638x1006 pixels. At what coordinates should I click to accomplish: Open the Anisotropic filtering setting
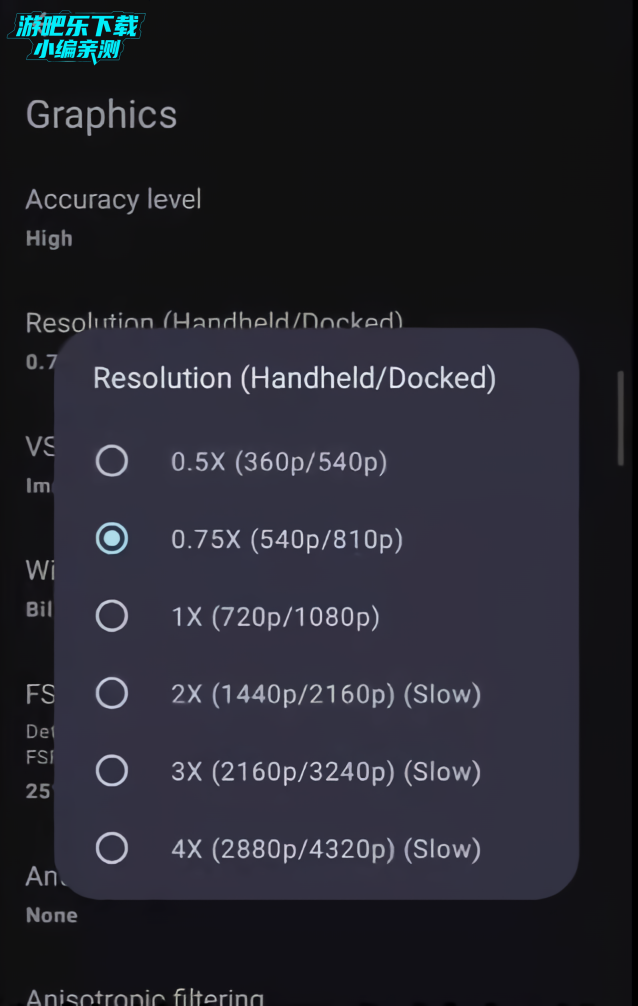(x=144, y=996)
